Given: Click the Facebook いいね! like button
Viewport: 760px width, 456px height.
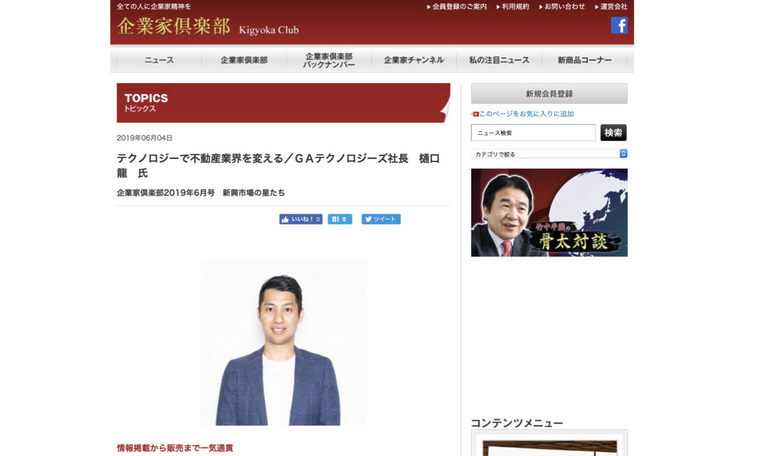Looking at the screenshot, I should click(x=300, y=219).
